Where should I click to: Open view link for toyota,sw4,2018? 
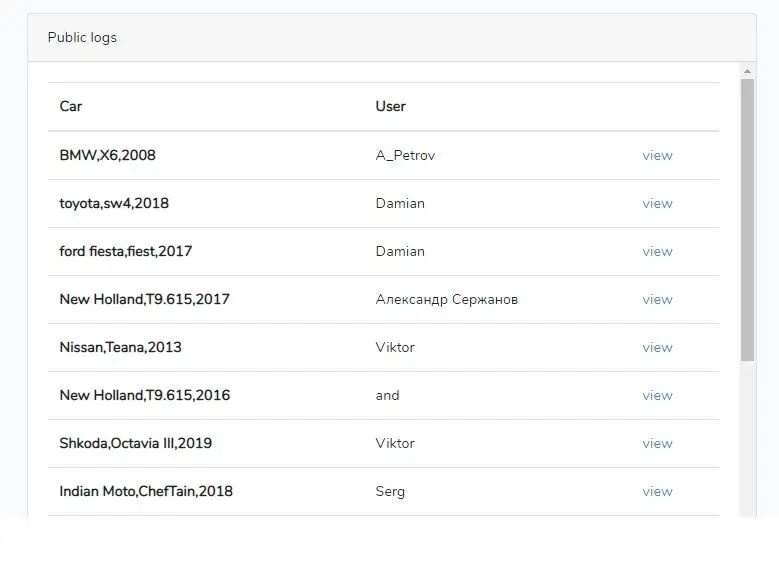pos(657,203)
